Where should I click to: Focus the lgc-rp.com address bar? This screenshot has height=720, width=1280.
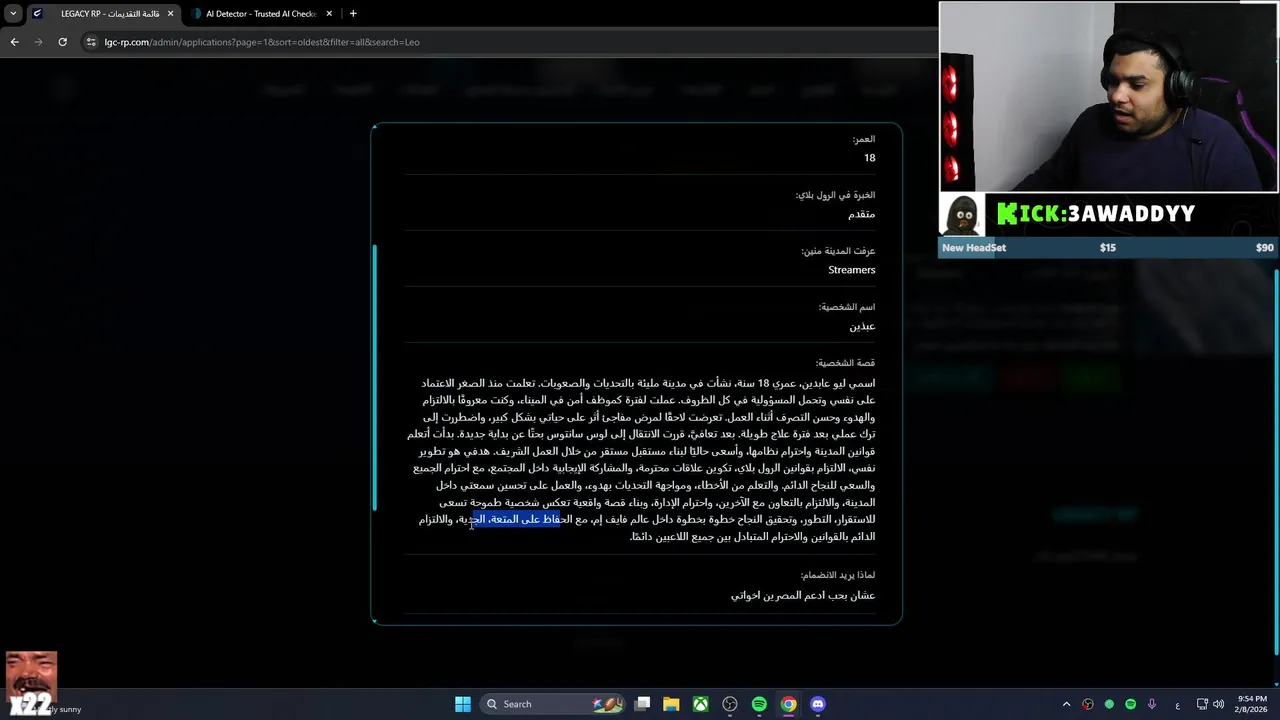coord(510,42)
